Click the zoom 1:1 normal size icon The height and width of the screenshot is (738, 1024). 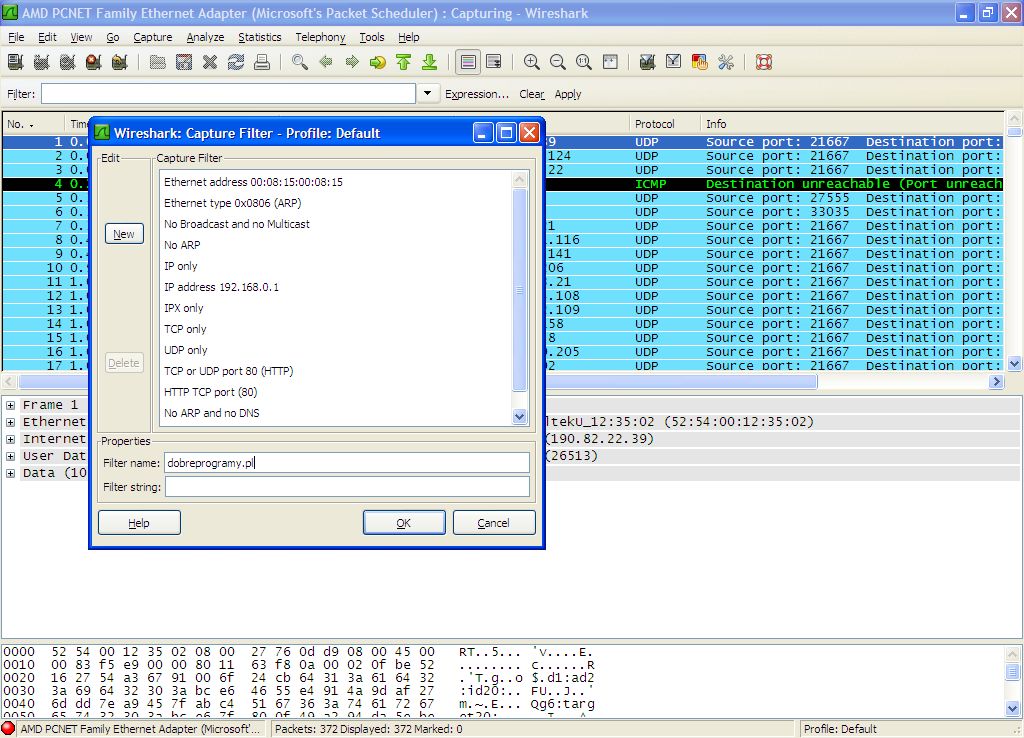584,62
